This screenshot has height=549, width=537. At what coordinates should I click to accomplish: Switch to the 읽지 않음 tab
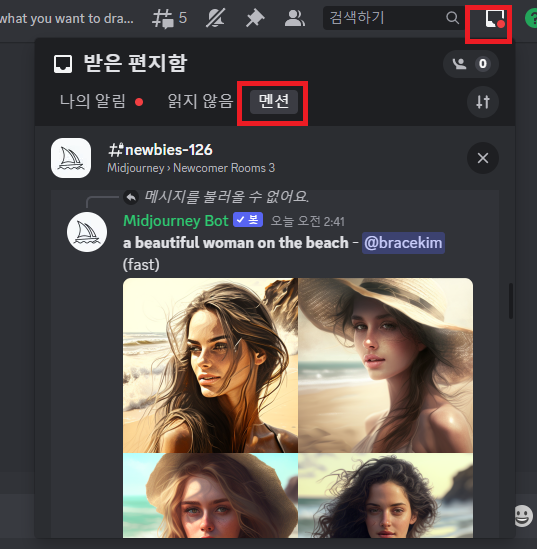pyautogui.click(x=200, y=101)
